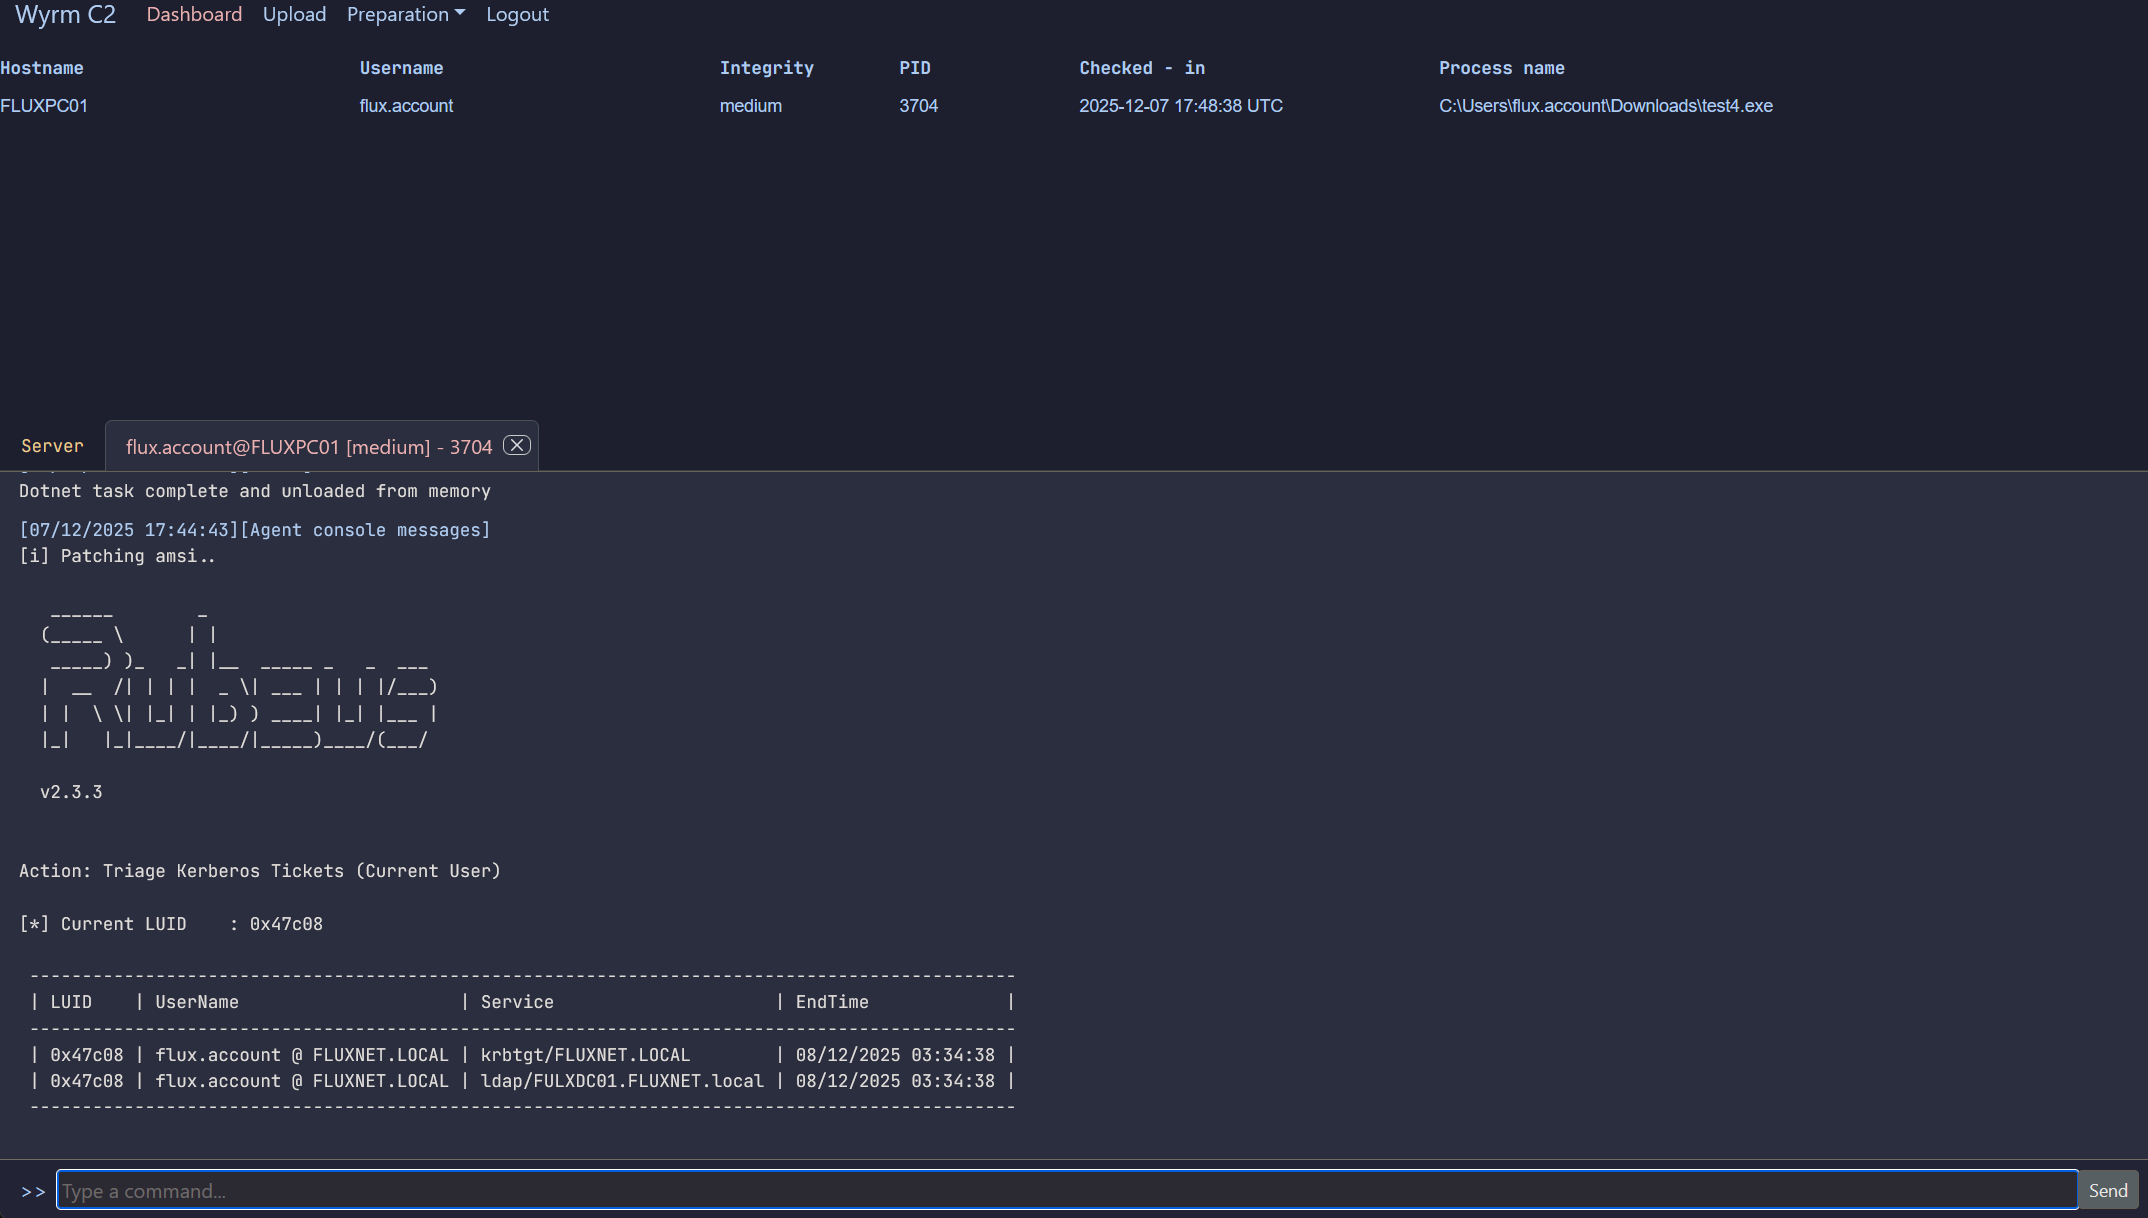This screenshot has height=1218, width=2148.
Task: Click the Checked - in column header
Action: point(1141,68)
